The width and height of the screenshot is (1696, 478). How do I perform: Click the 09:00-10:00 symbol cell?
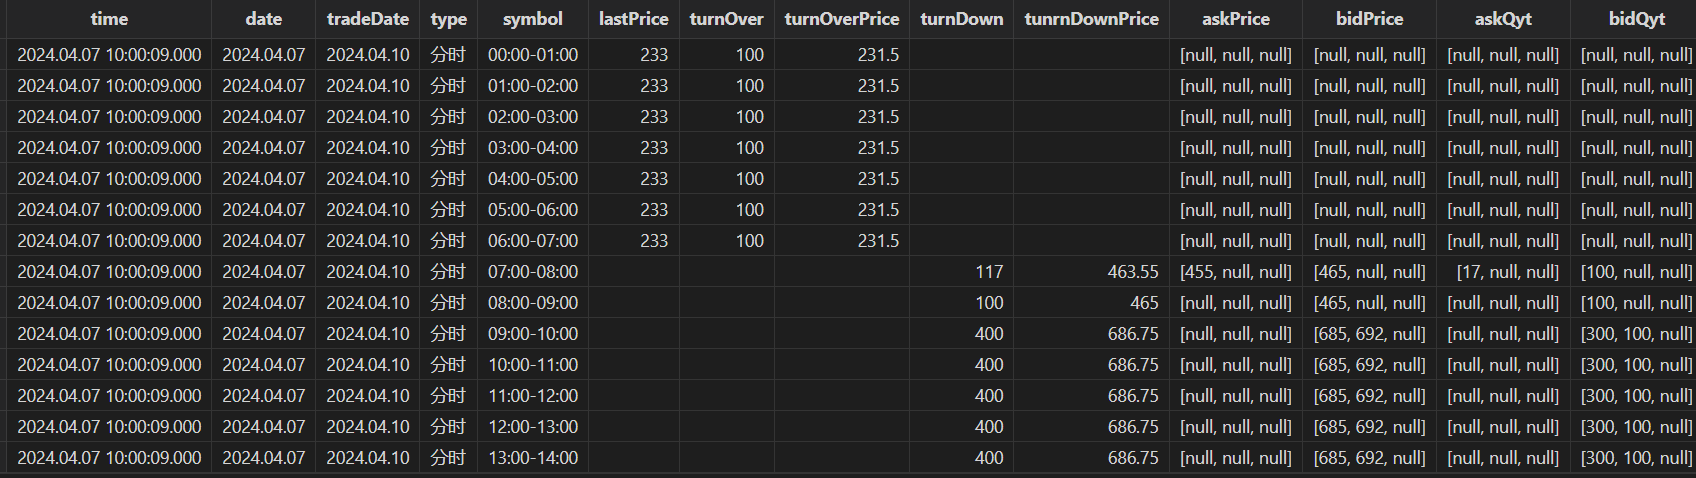[x=532, y=334]
